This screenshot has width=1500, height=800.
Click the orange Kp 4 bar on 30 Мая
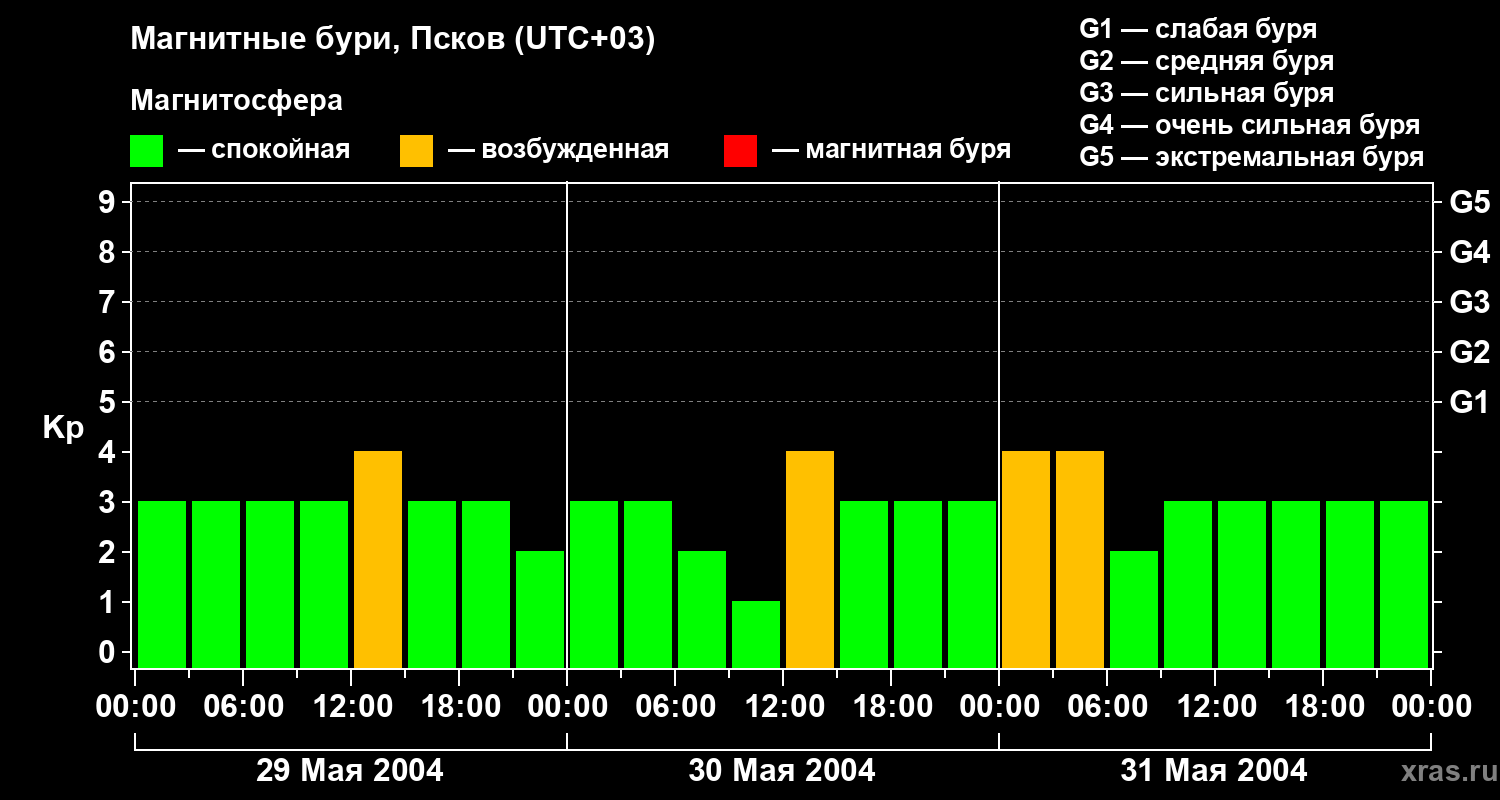click(x=810, y=559)
